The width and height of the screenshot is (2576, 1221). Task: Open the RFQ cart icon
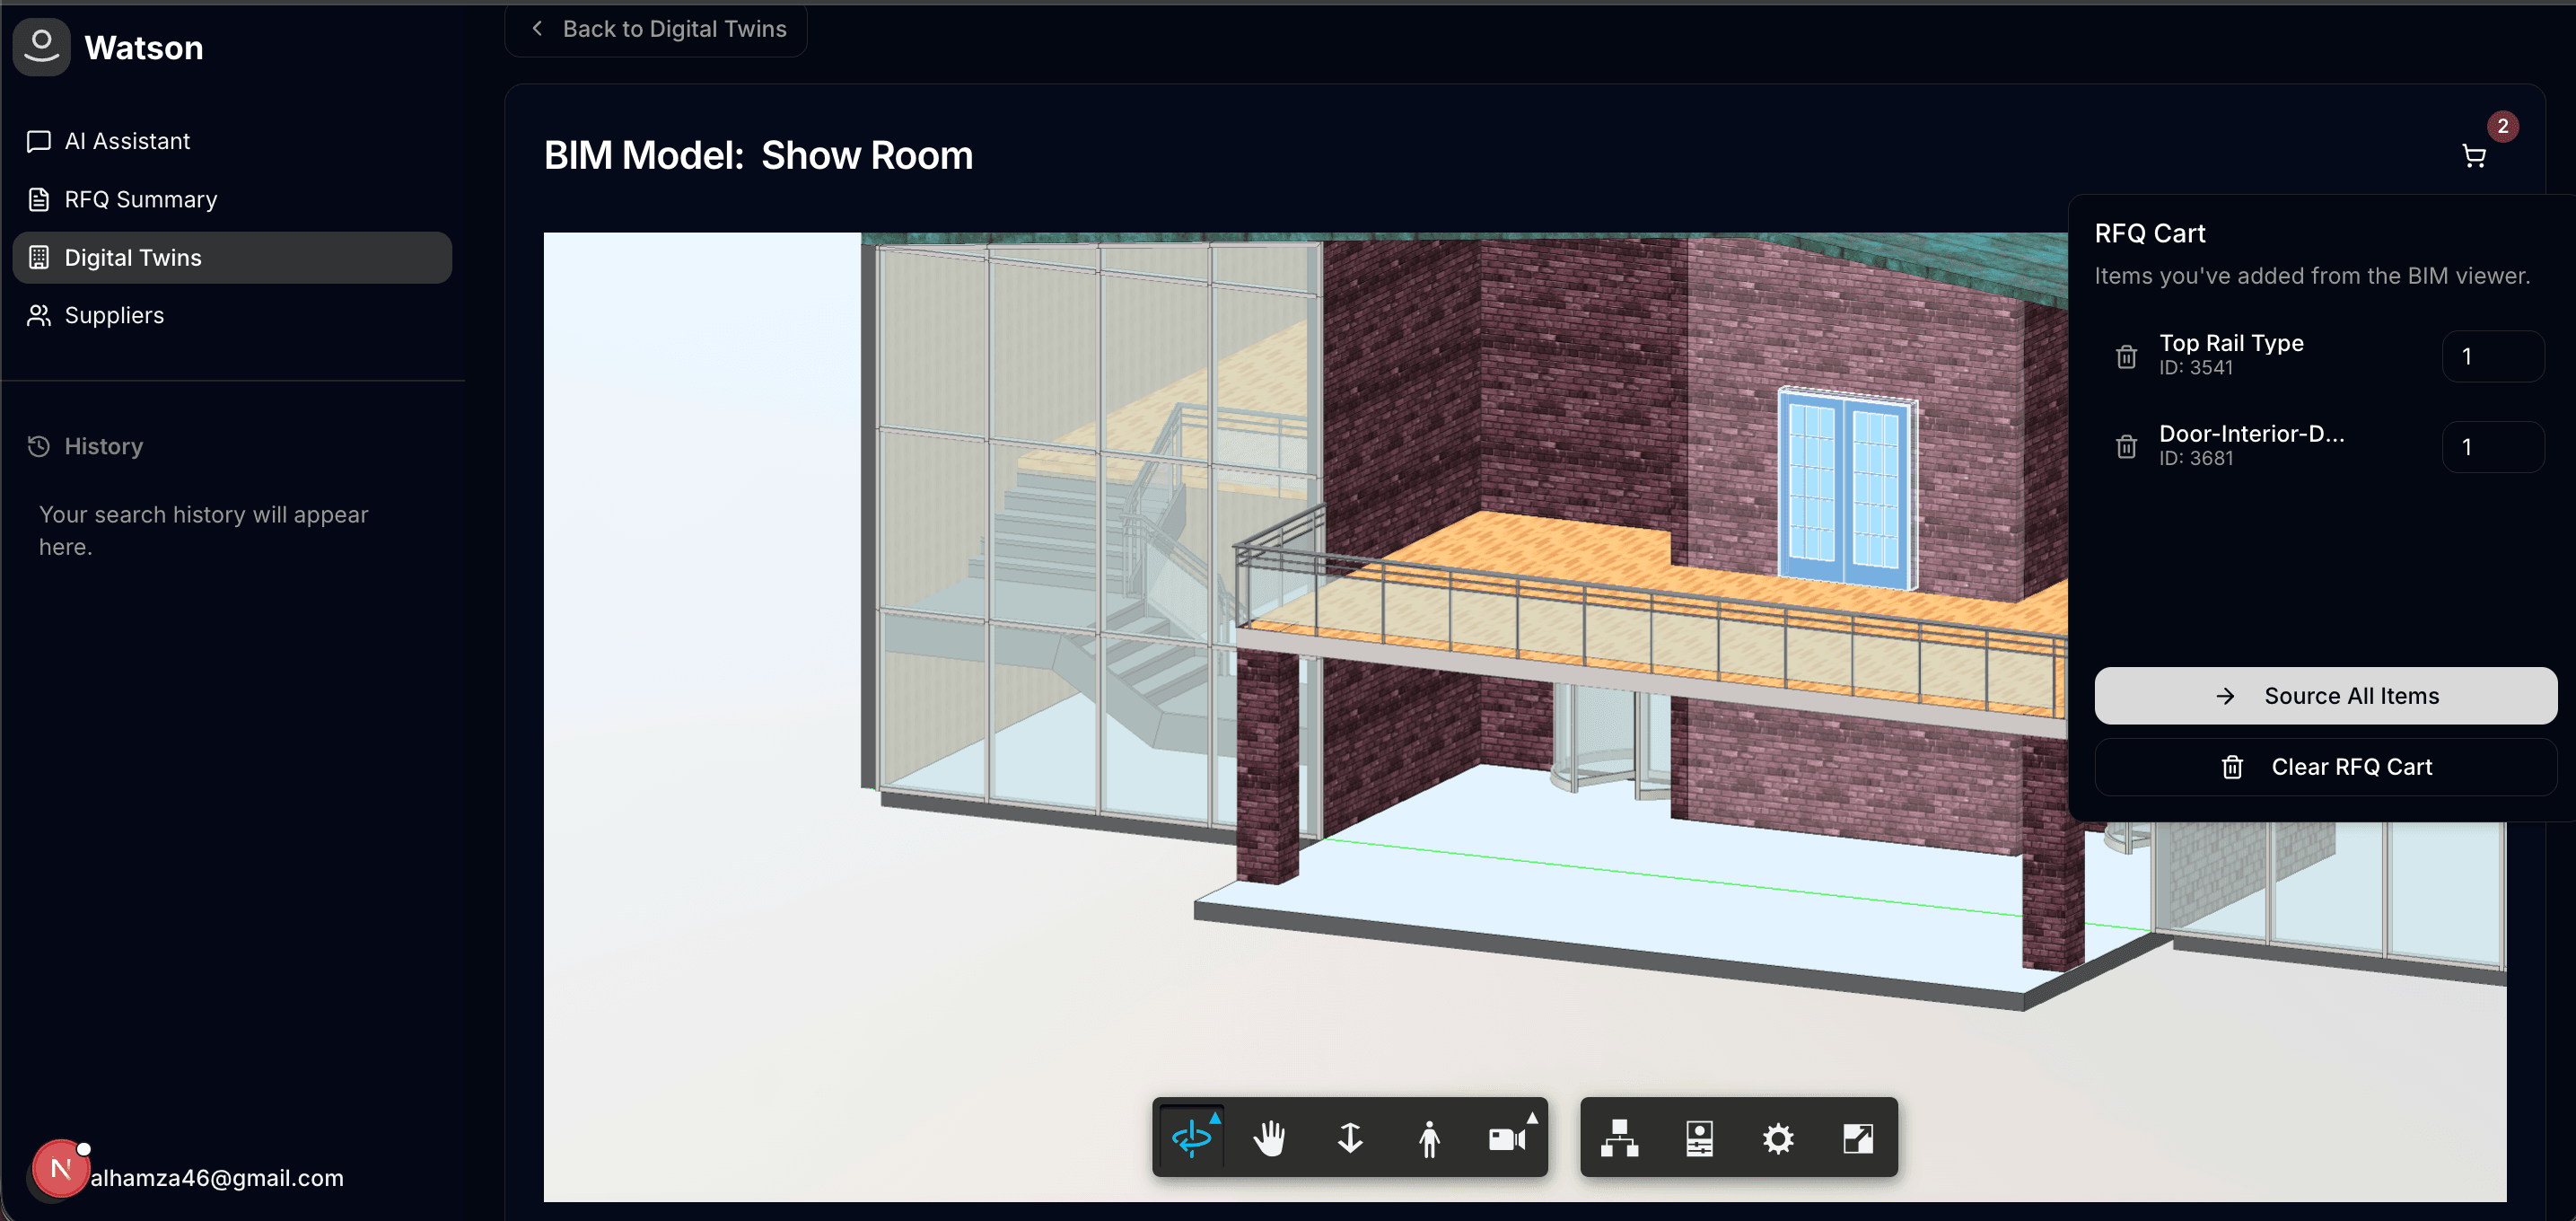2473,156
